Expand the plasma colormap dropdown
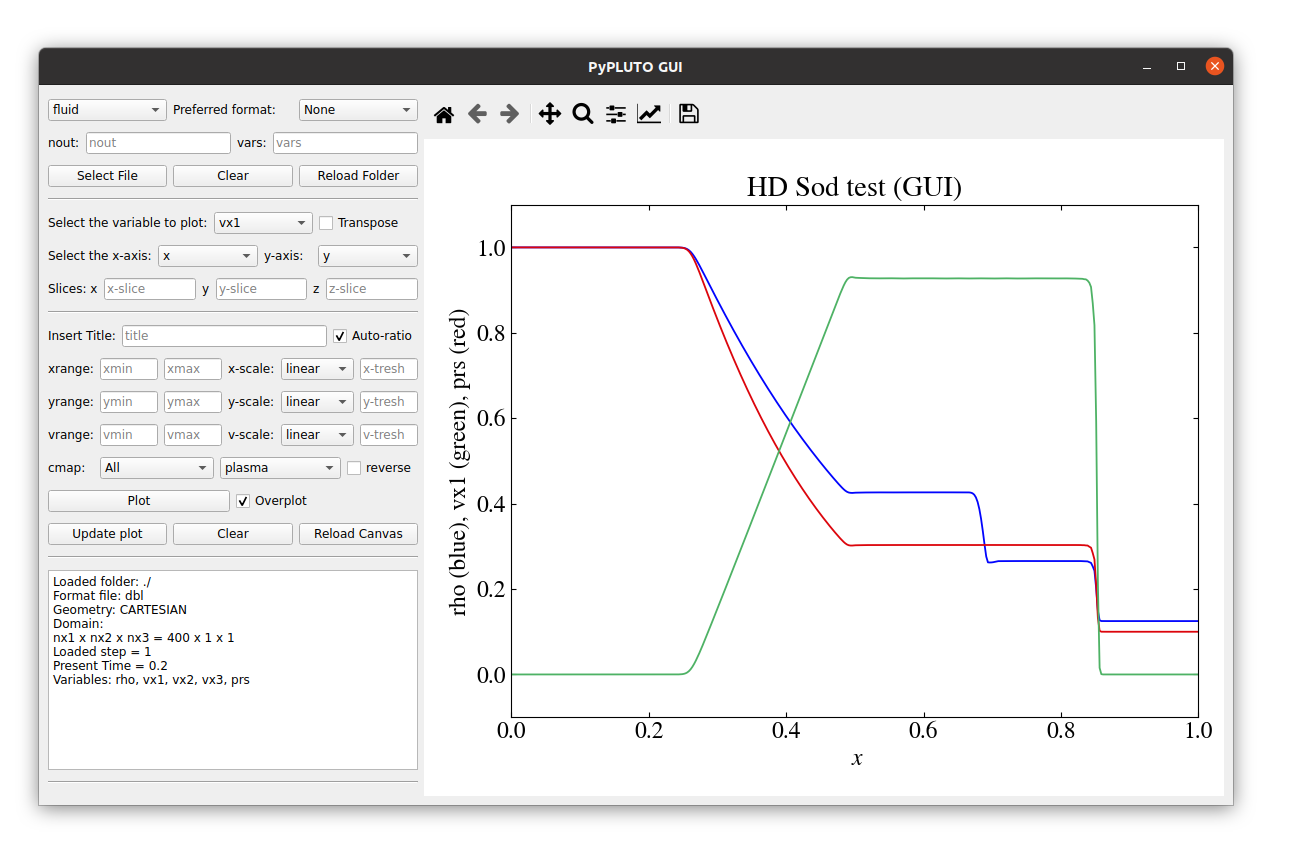Viewport: 1289px width, 857px height. pyautogui.click(x=280, y=468)
